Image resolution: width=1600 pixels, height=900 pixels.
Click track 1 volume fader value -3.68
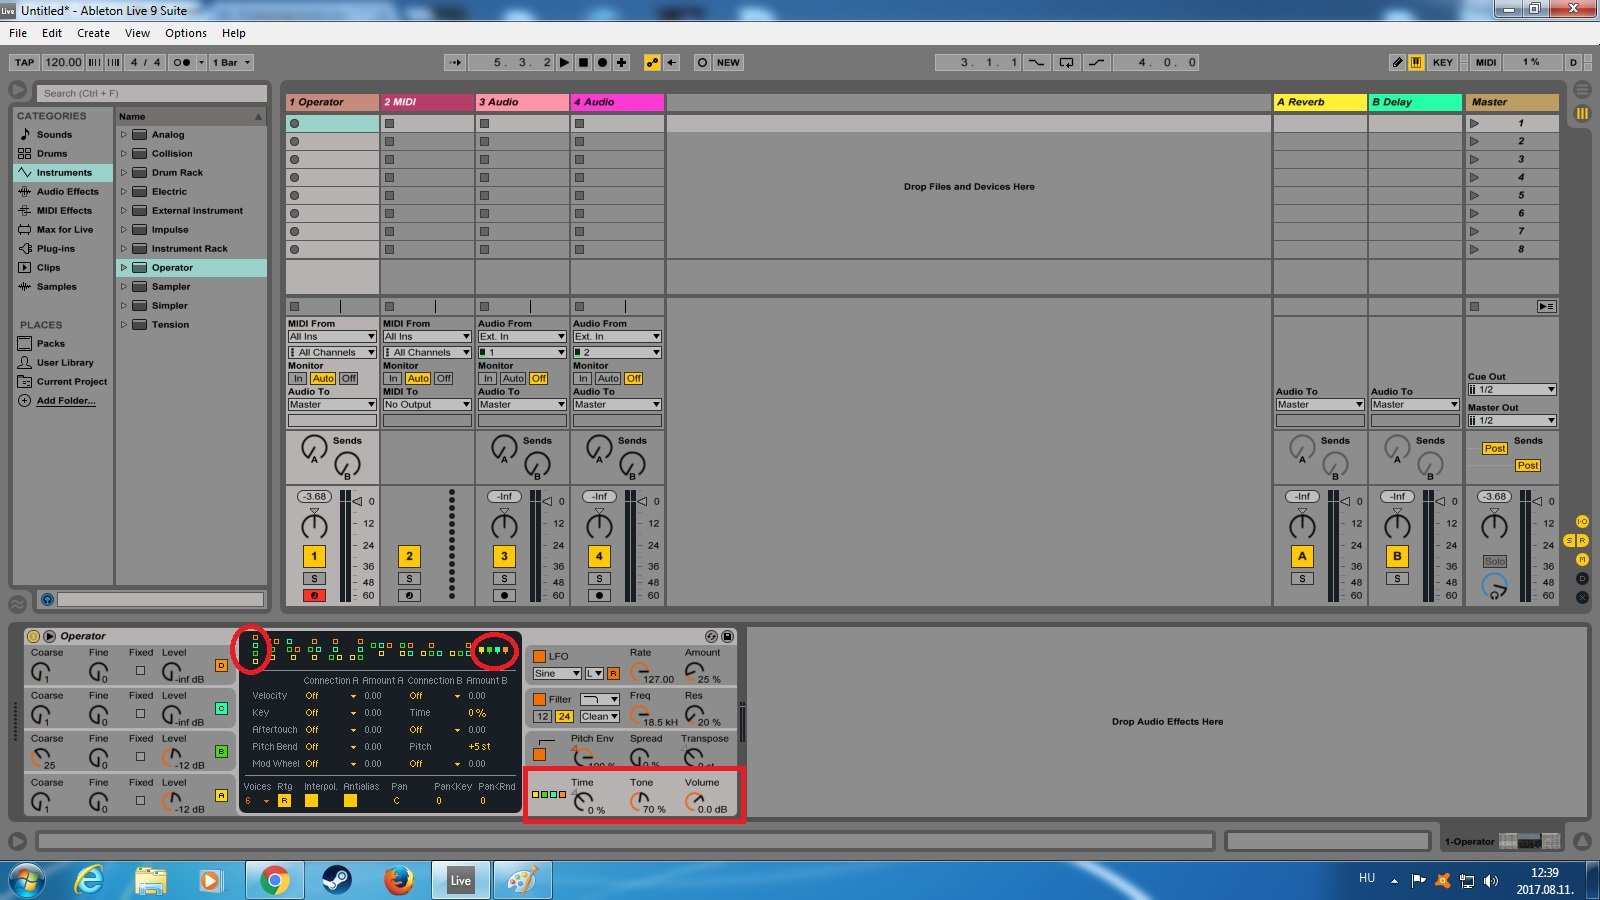point(314,497)
